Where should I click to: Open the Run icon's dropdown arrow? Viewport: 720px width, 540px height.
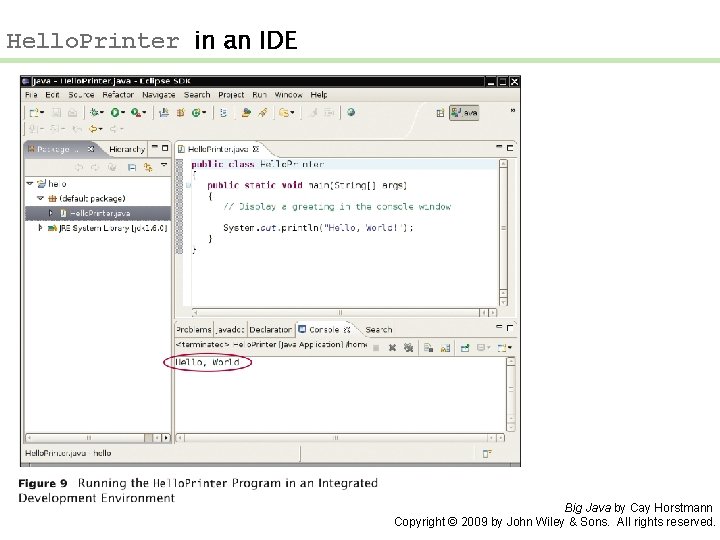click(123, 112)
